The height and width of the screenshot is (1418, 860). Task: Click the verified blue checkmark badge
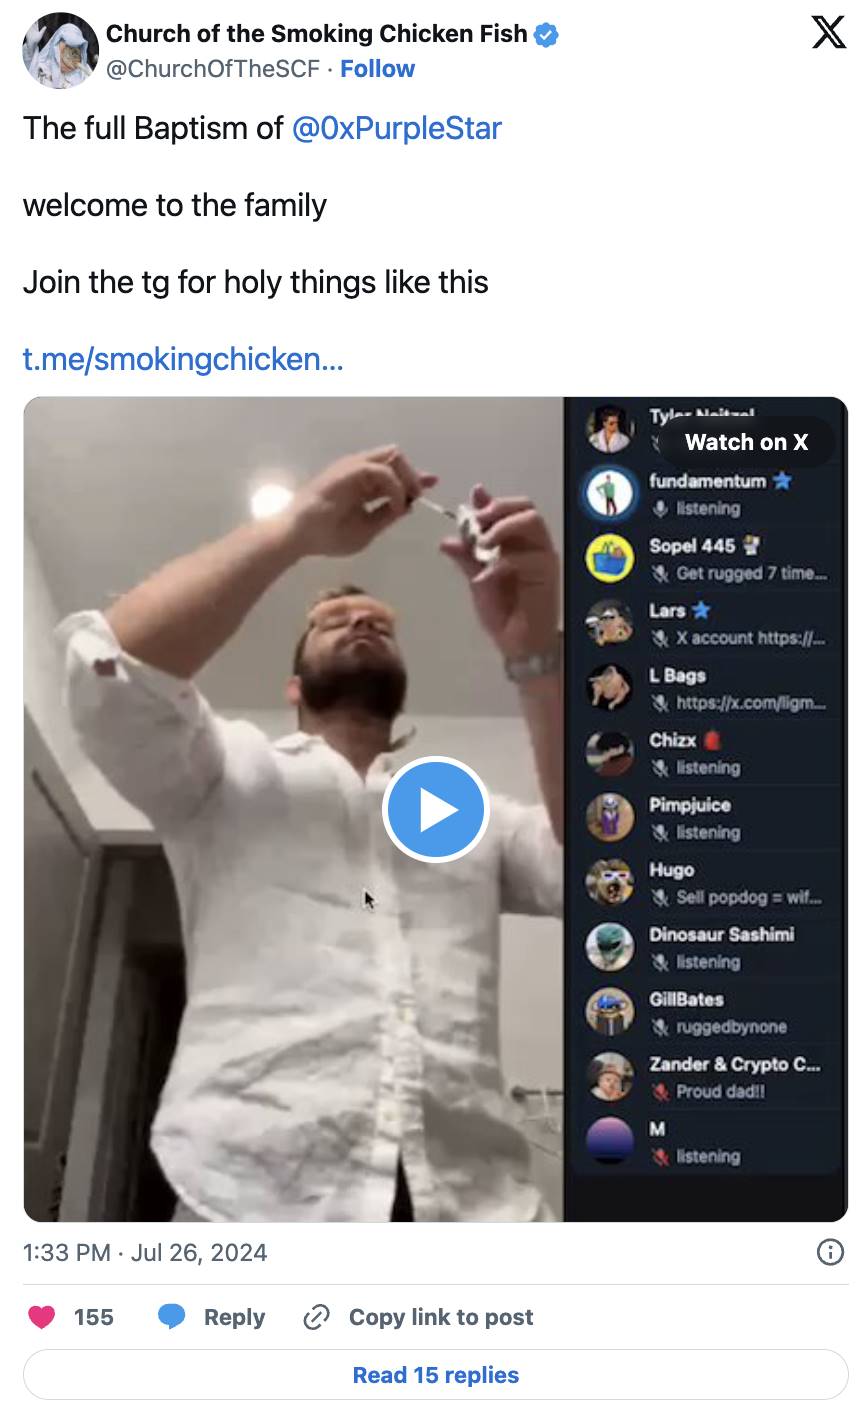click(x=546, y=35)
